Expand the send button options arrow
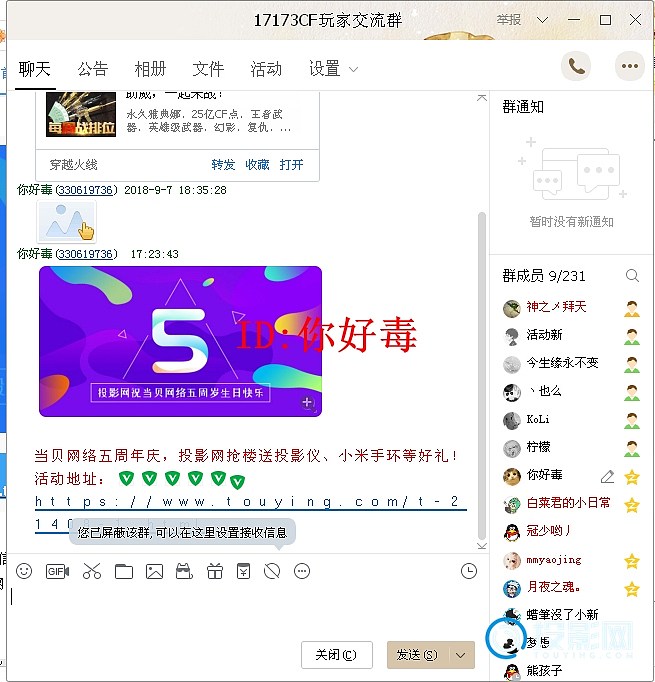The height and width of the screenshot is (682, 655). click(461, 655)
